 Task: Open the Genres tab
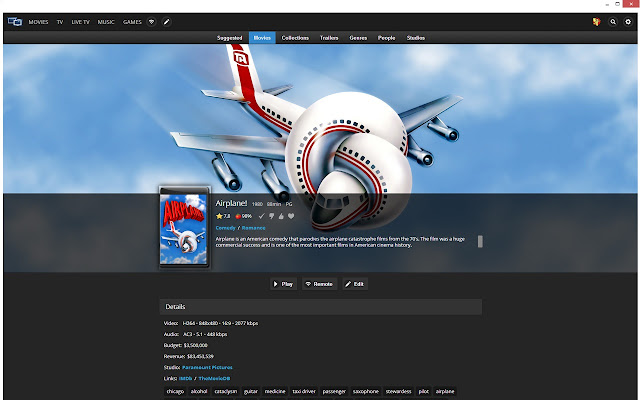tap(358, 38)
